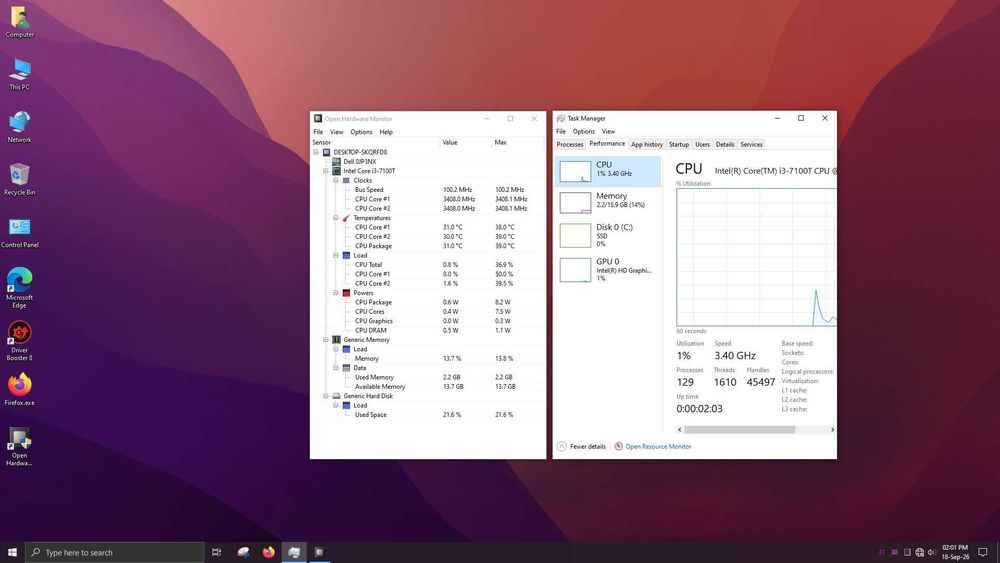Click the Temperatures thermometer icon
This screenshot has height=563, width=1000.
346,218
